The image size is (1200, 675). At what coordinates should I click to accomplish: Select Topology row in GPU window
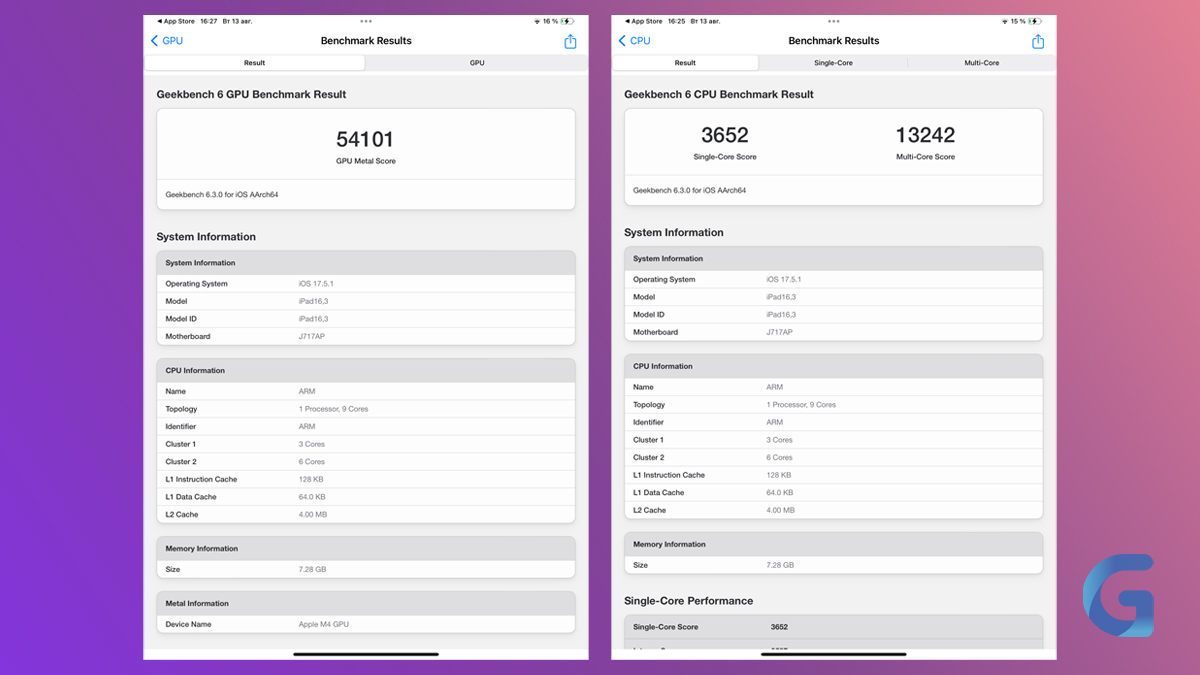coord(366,409)
